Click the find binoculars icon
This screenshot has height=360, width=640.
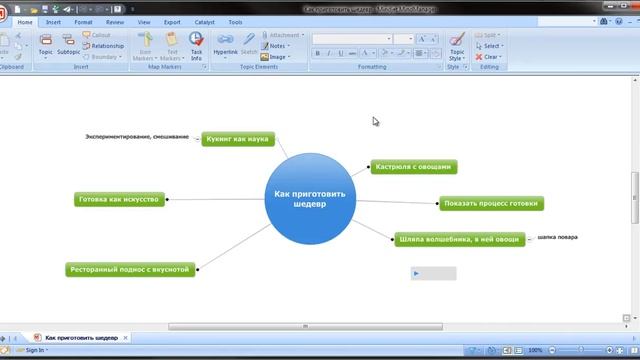point(604,21)
